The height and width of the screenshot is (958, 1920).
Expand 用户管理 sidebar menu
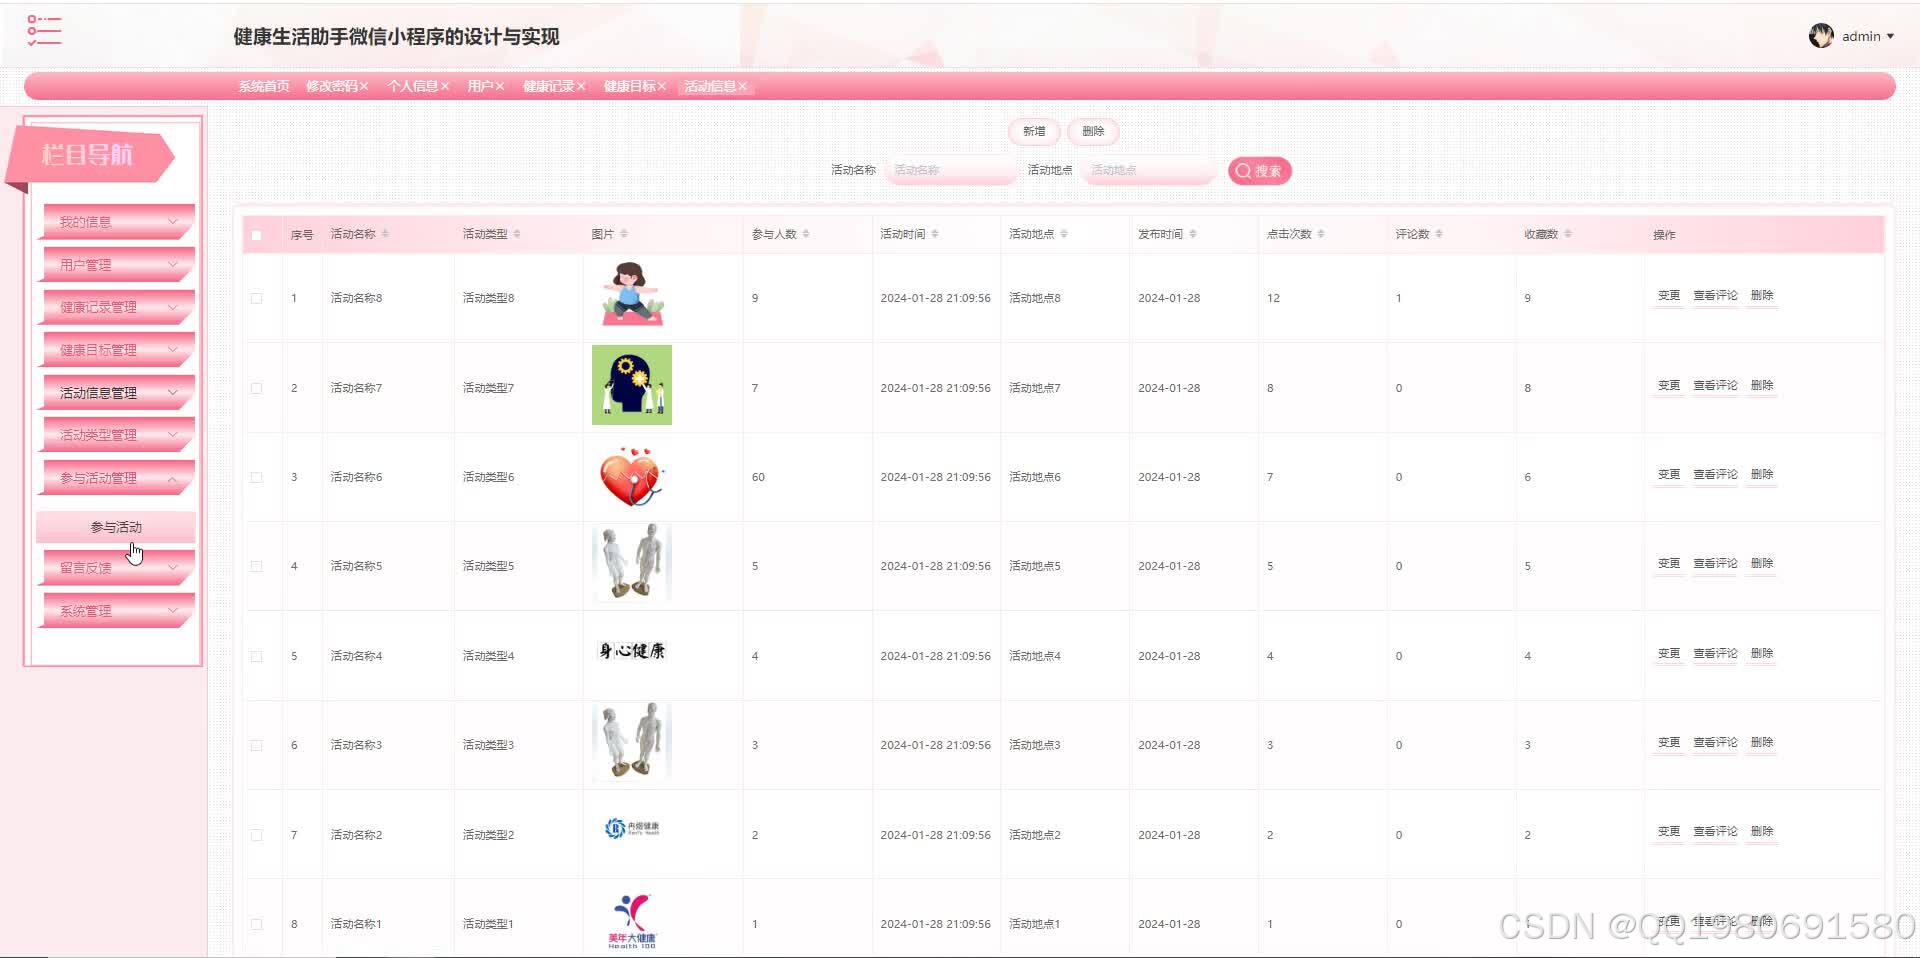(x=117, y=265)
